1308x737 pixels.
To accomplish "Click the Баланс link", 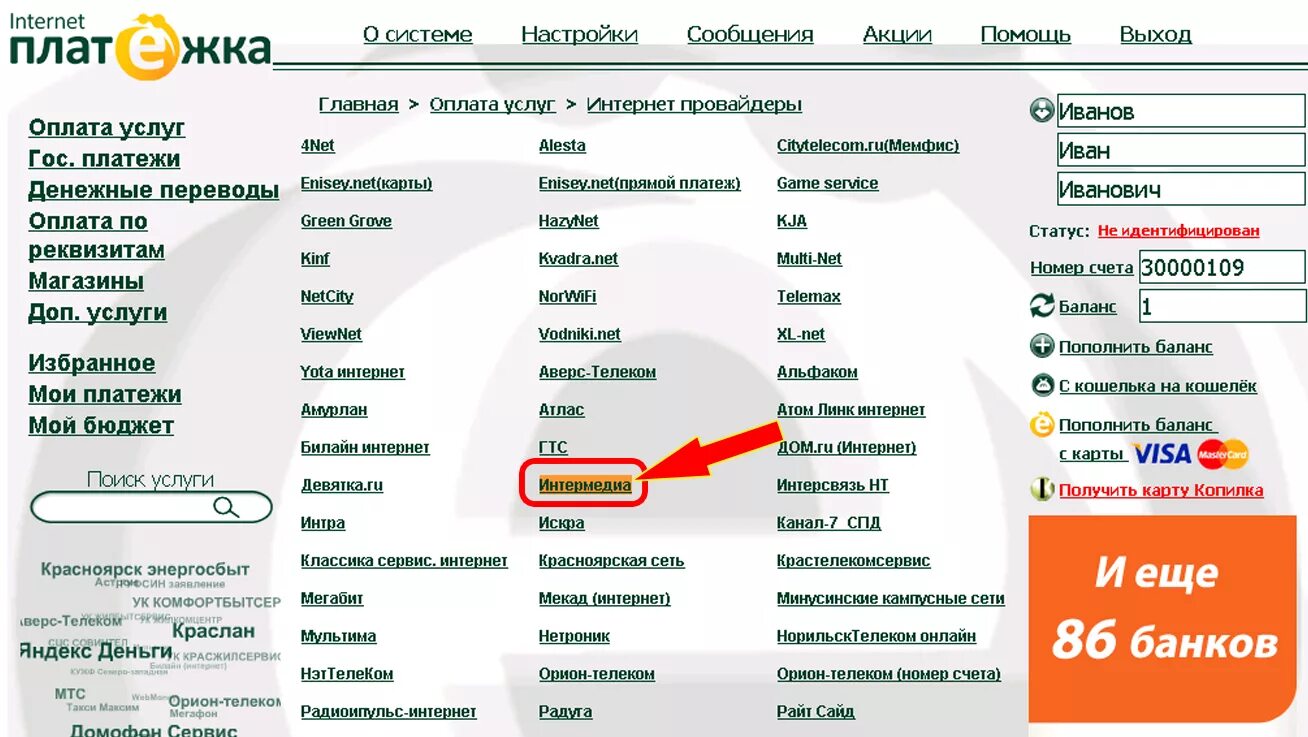I will (1087, 306).
